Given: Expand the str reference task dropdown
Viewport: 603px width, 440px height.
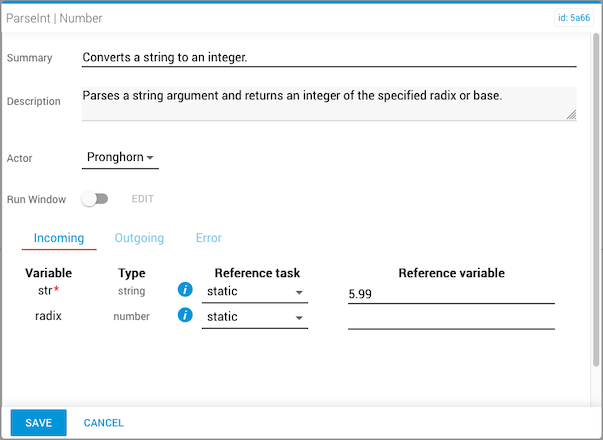Looking at the screenshot, I should [254, 291].
